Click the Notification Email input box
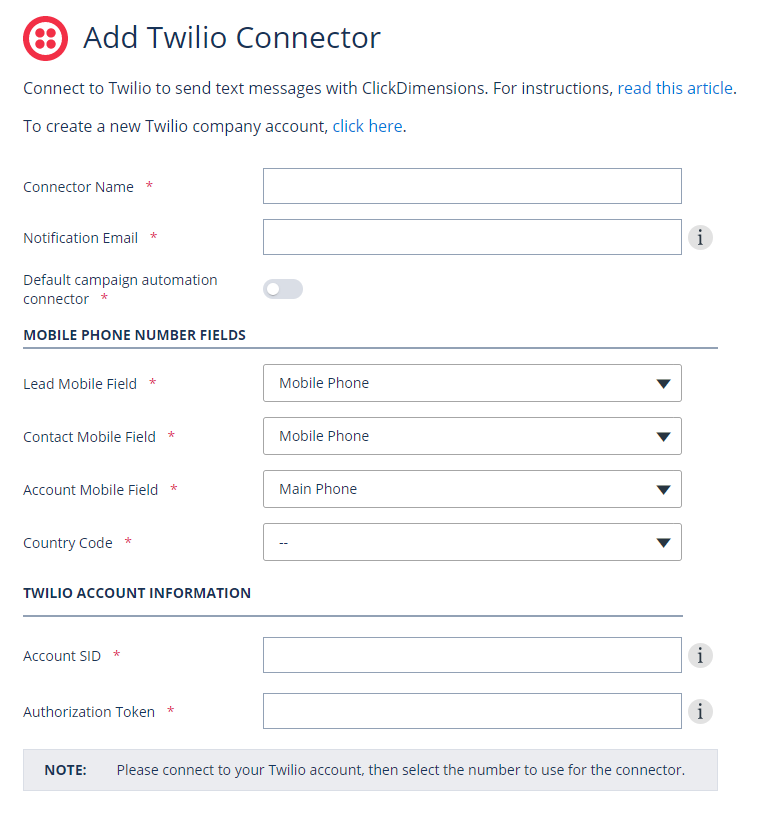 [x=472, y=237]
